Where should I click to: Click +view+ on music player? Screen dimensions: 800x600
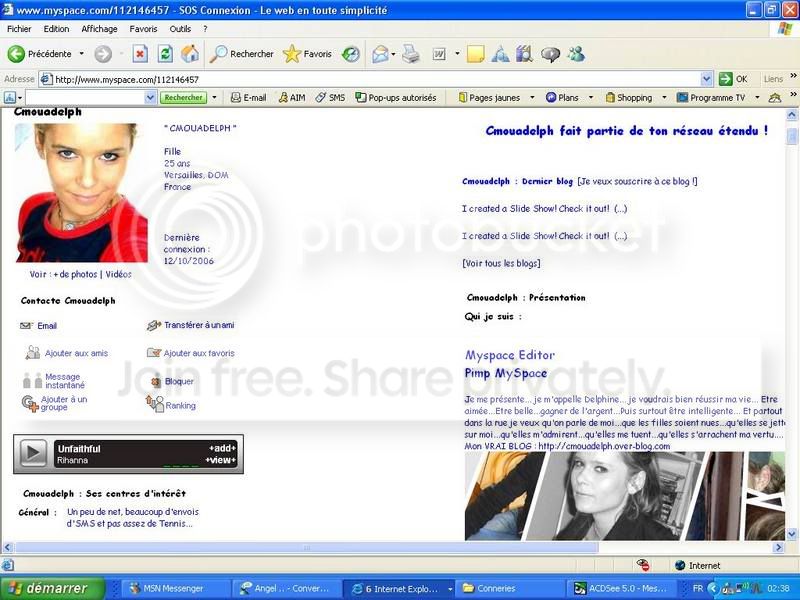pos(220,460)
